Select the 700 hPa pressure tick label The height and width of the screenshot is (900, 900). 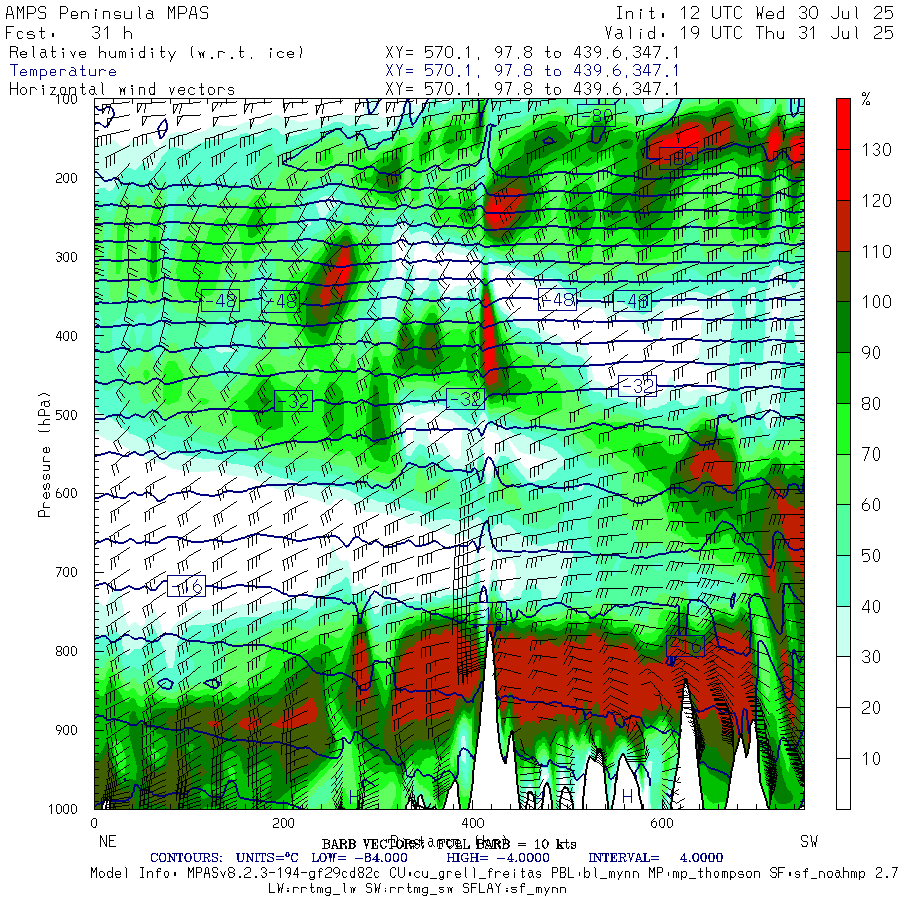[x=66, y=572]
